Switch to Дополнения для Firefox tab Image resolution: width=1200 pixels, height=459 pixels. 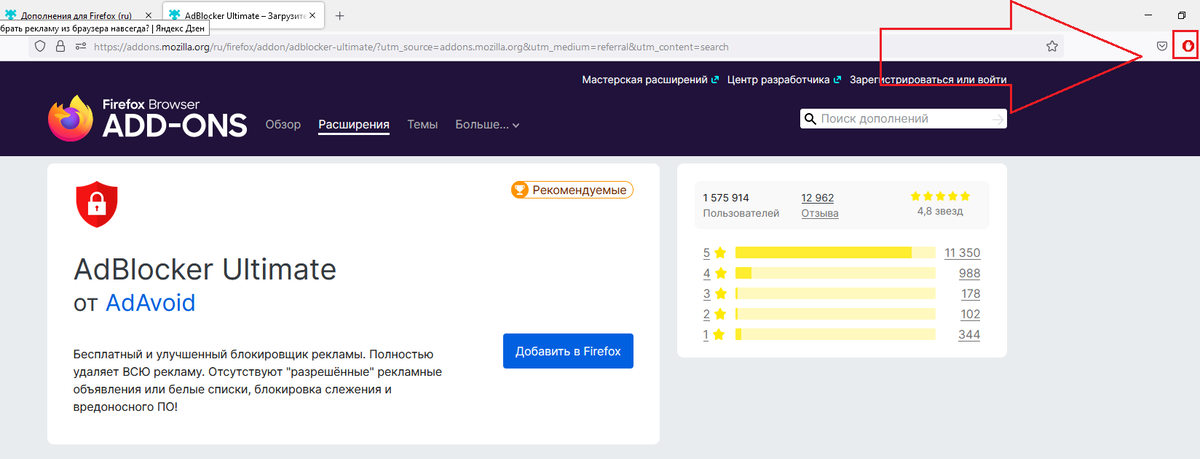(78, 16)
